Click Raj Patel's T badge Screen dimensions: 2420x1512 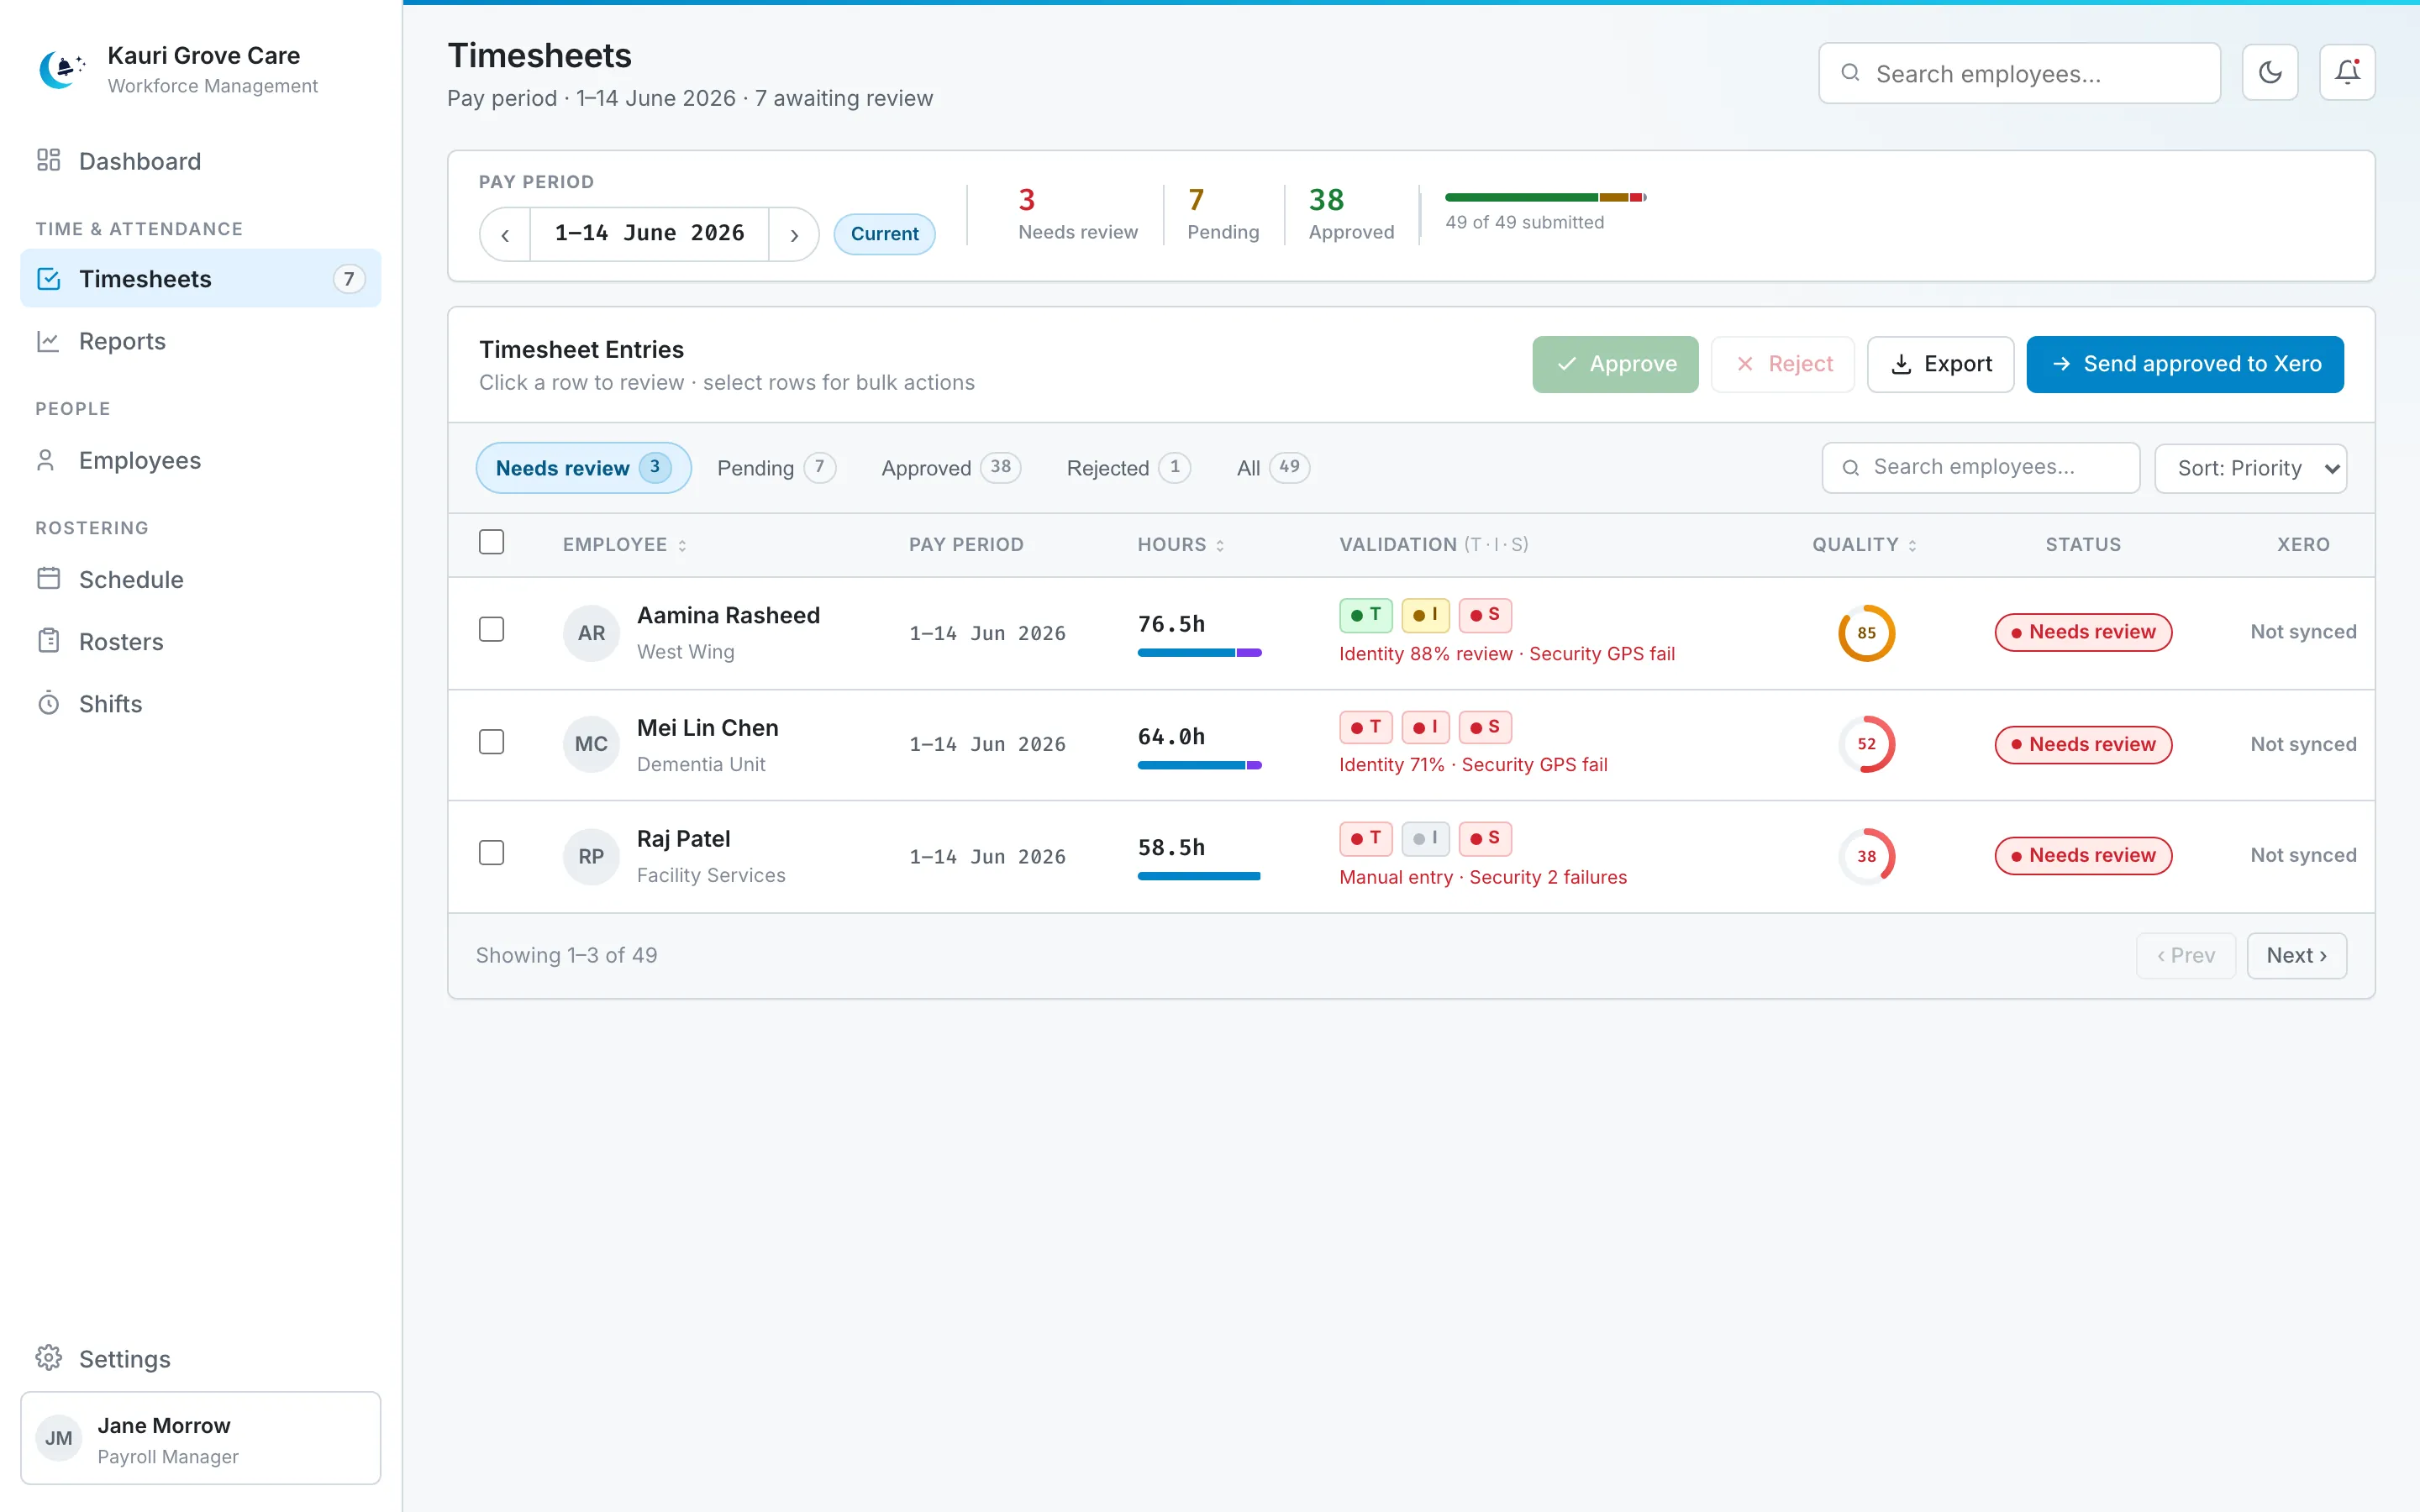tap(1365, 838)
